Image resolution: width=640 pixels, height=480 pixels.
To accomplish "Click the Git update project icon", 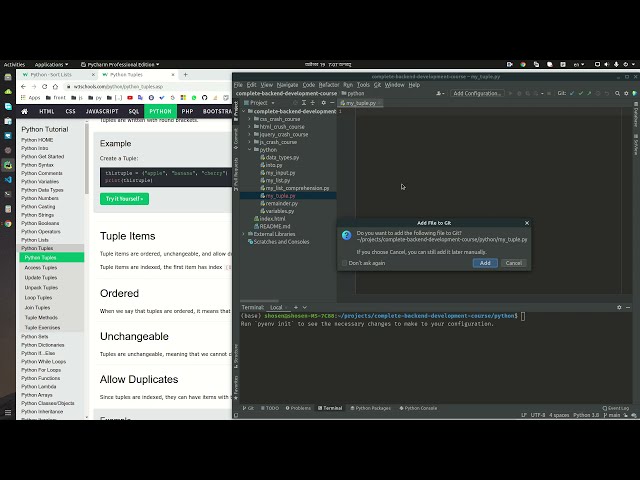I will pos(572,93).
